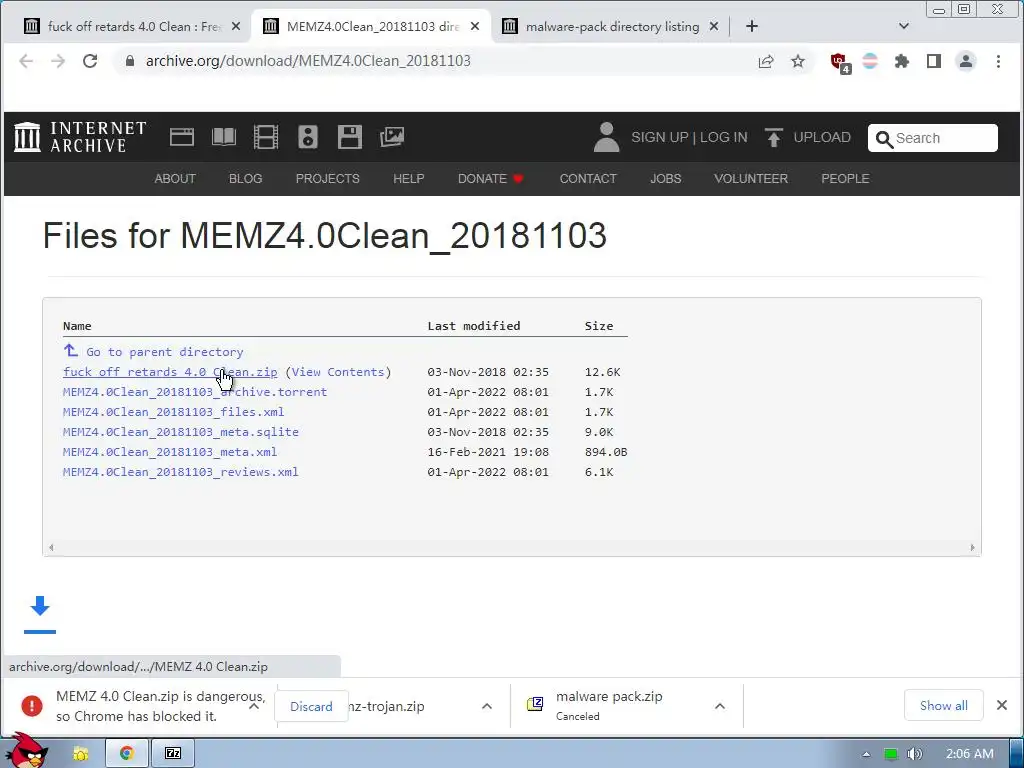Open the Chrome taskbar button
Viewport: 1024px width, 768px height.
click(x=127, y=753)
